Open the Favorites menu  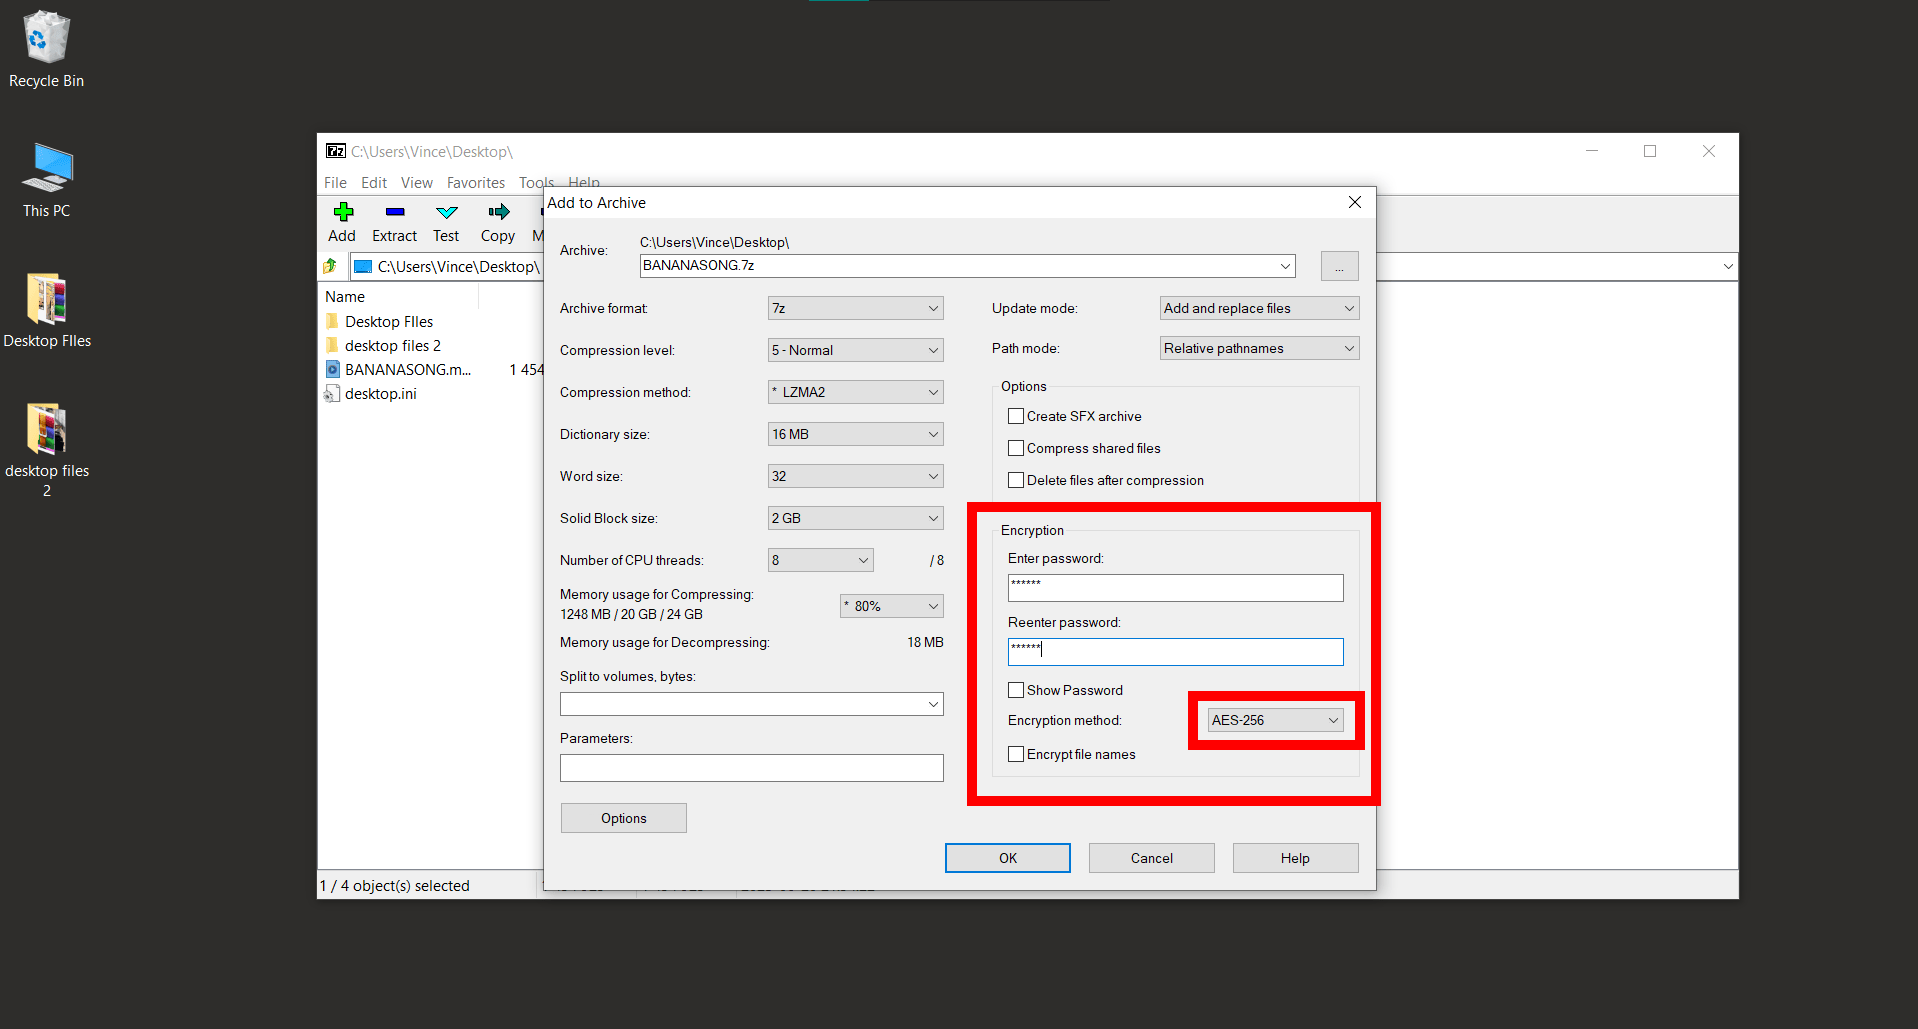475,182
